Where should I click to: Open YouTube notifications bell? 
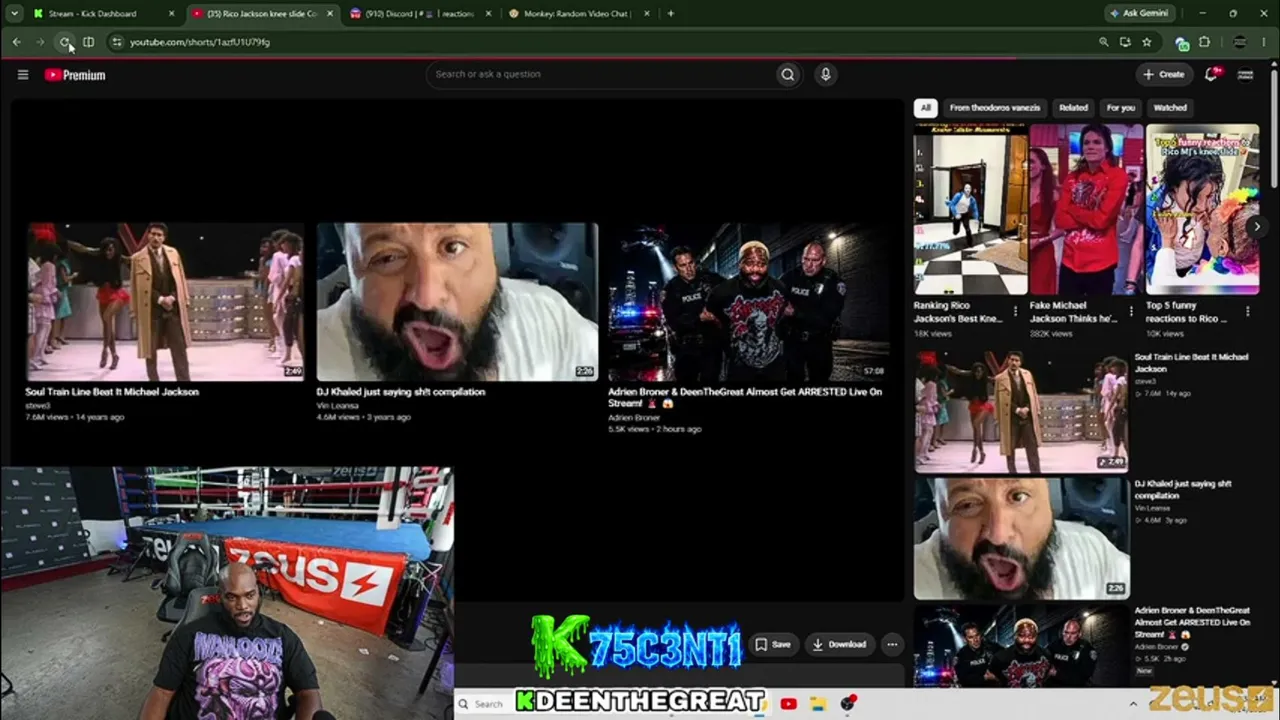[x=1212, y=74]
